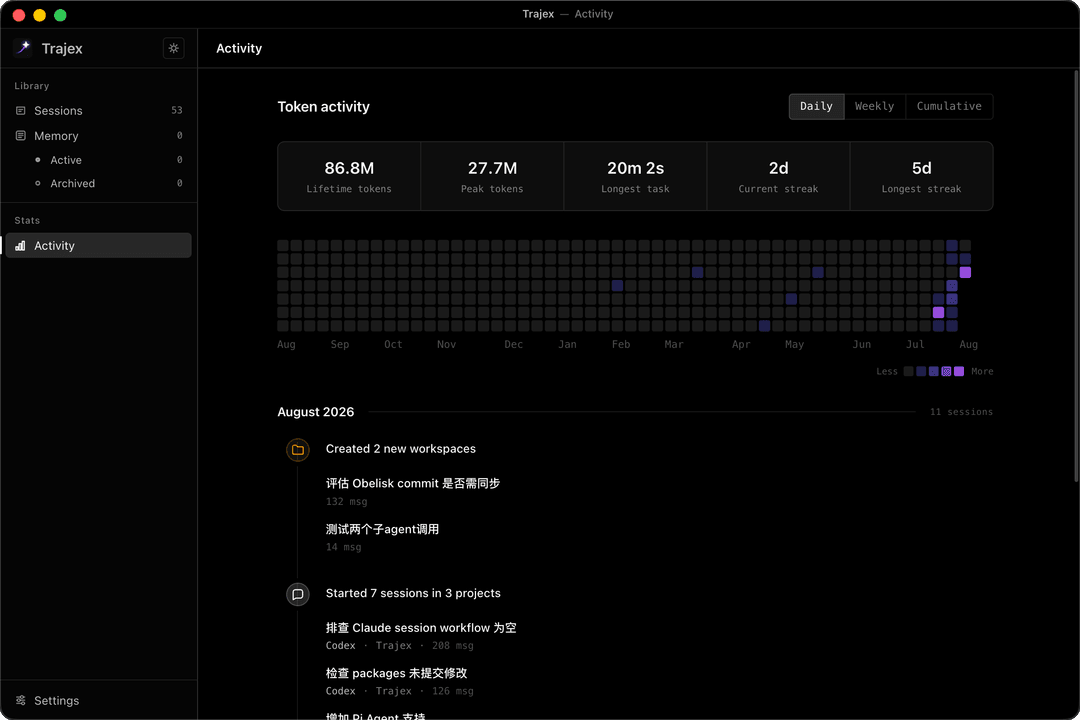Click the main panel vertical scrollbar
Viewport: 1080px width, 720px height.
(x=1076, y=276)
